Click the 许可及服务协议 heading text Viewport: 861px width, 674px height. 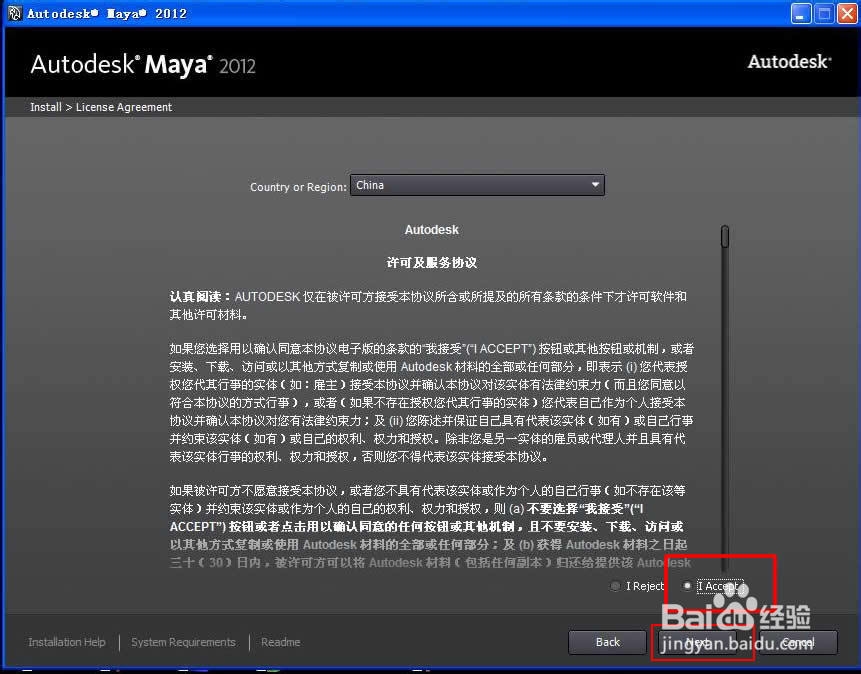tap(432, 263)
